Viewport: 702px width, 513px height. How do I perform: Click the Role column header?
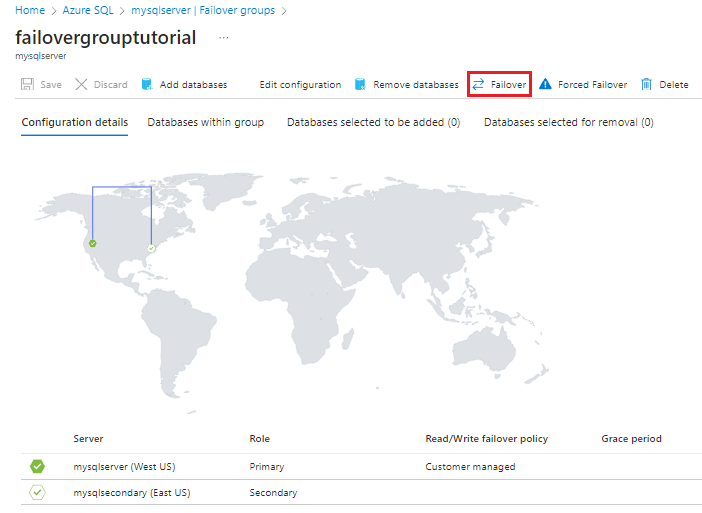pyautogui.click(x=260, y=439)
